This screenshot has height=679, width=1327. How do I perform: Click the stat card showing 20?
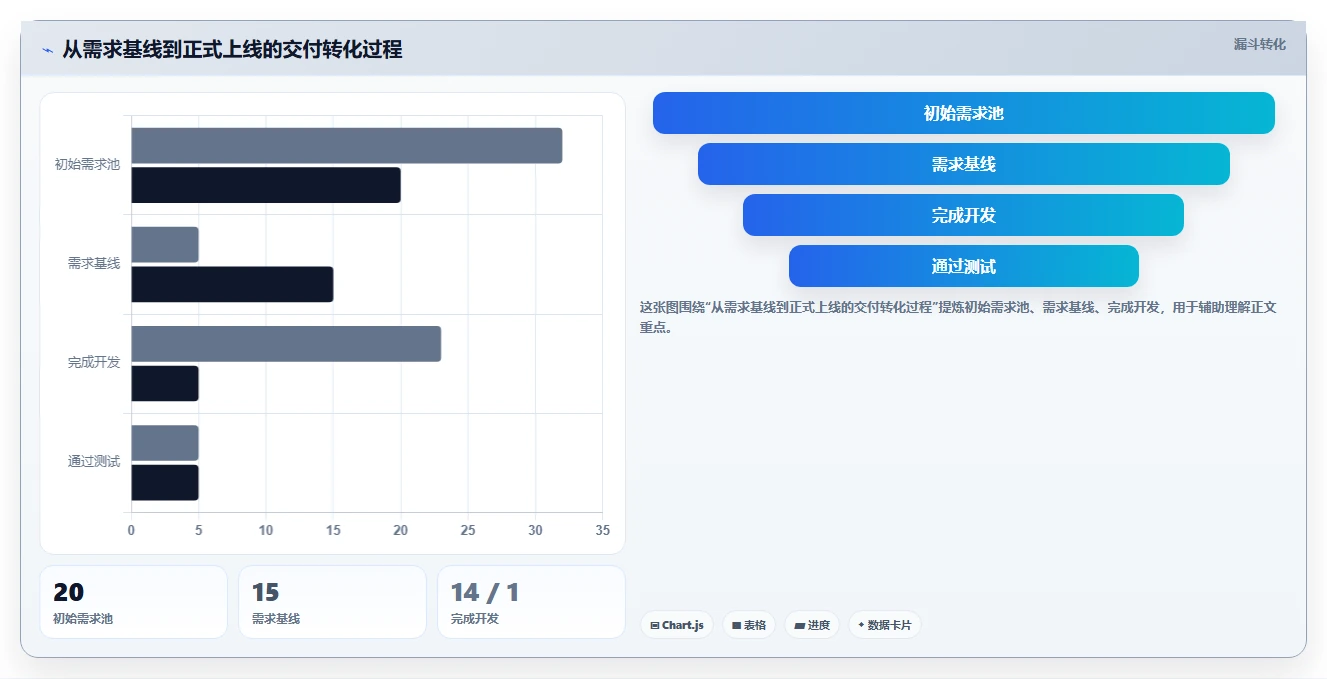click(x=134, y=602)
